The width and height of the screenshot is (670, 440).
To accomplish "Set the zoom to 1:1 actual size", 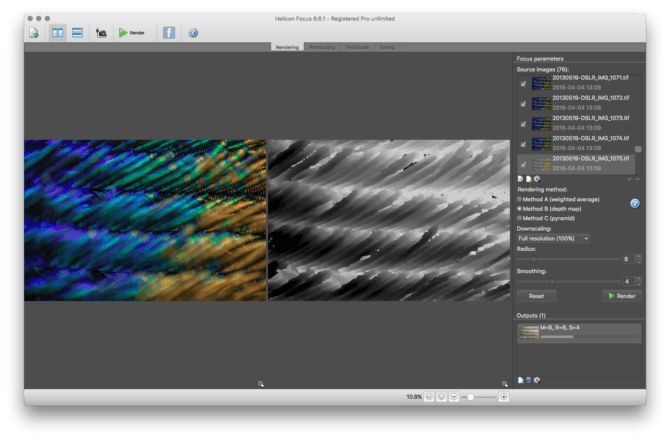I will coord(429,397).
